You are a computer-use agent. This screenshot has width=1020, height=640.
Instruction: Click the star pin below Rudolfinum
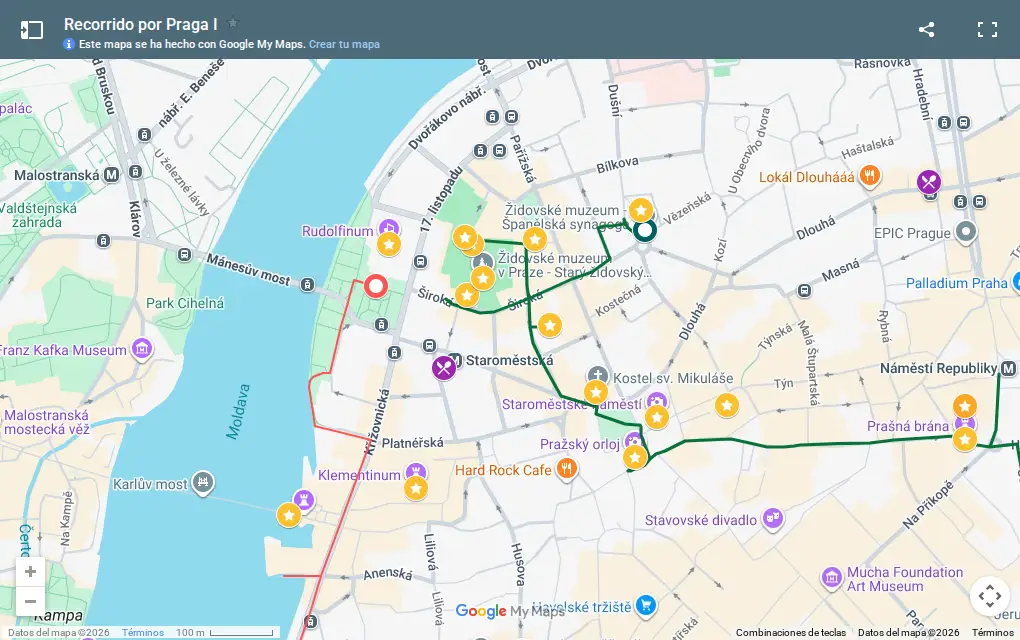tap(388, 245)
